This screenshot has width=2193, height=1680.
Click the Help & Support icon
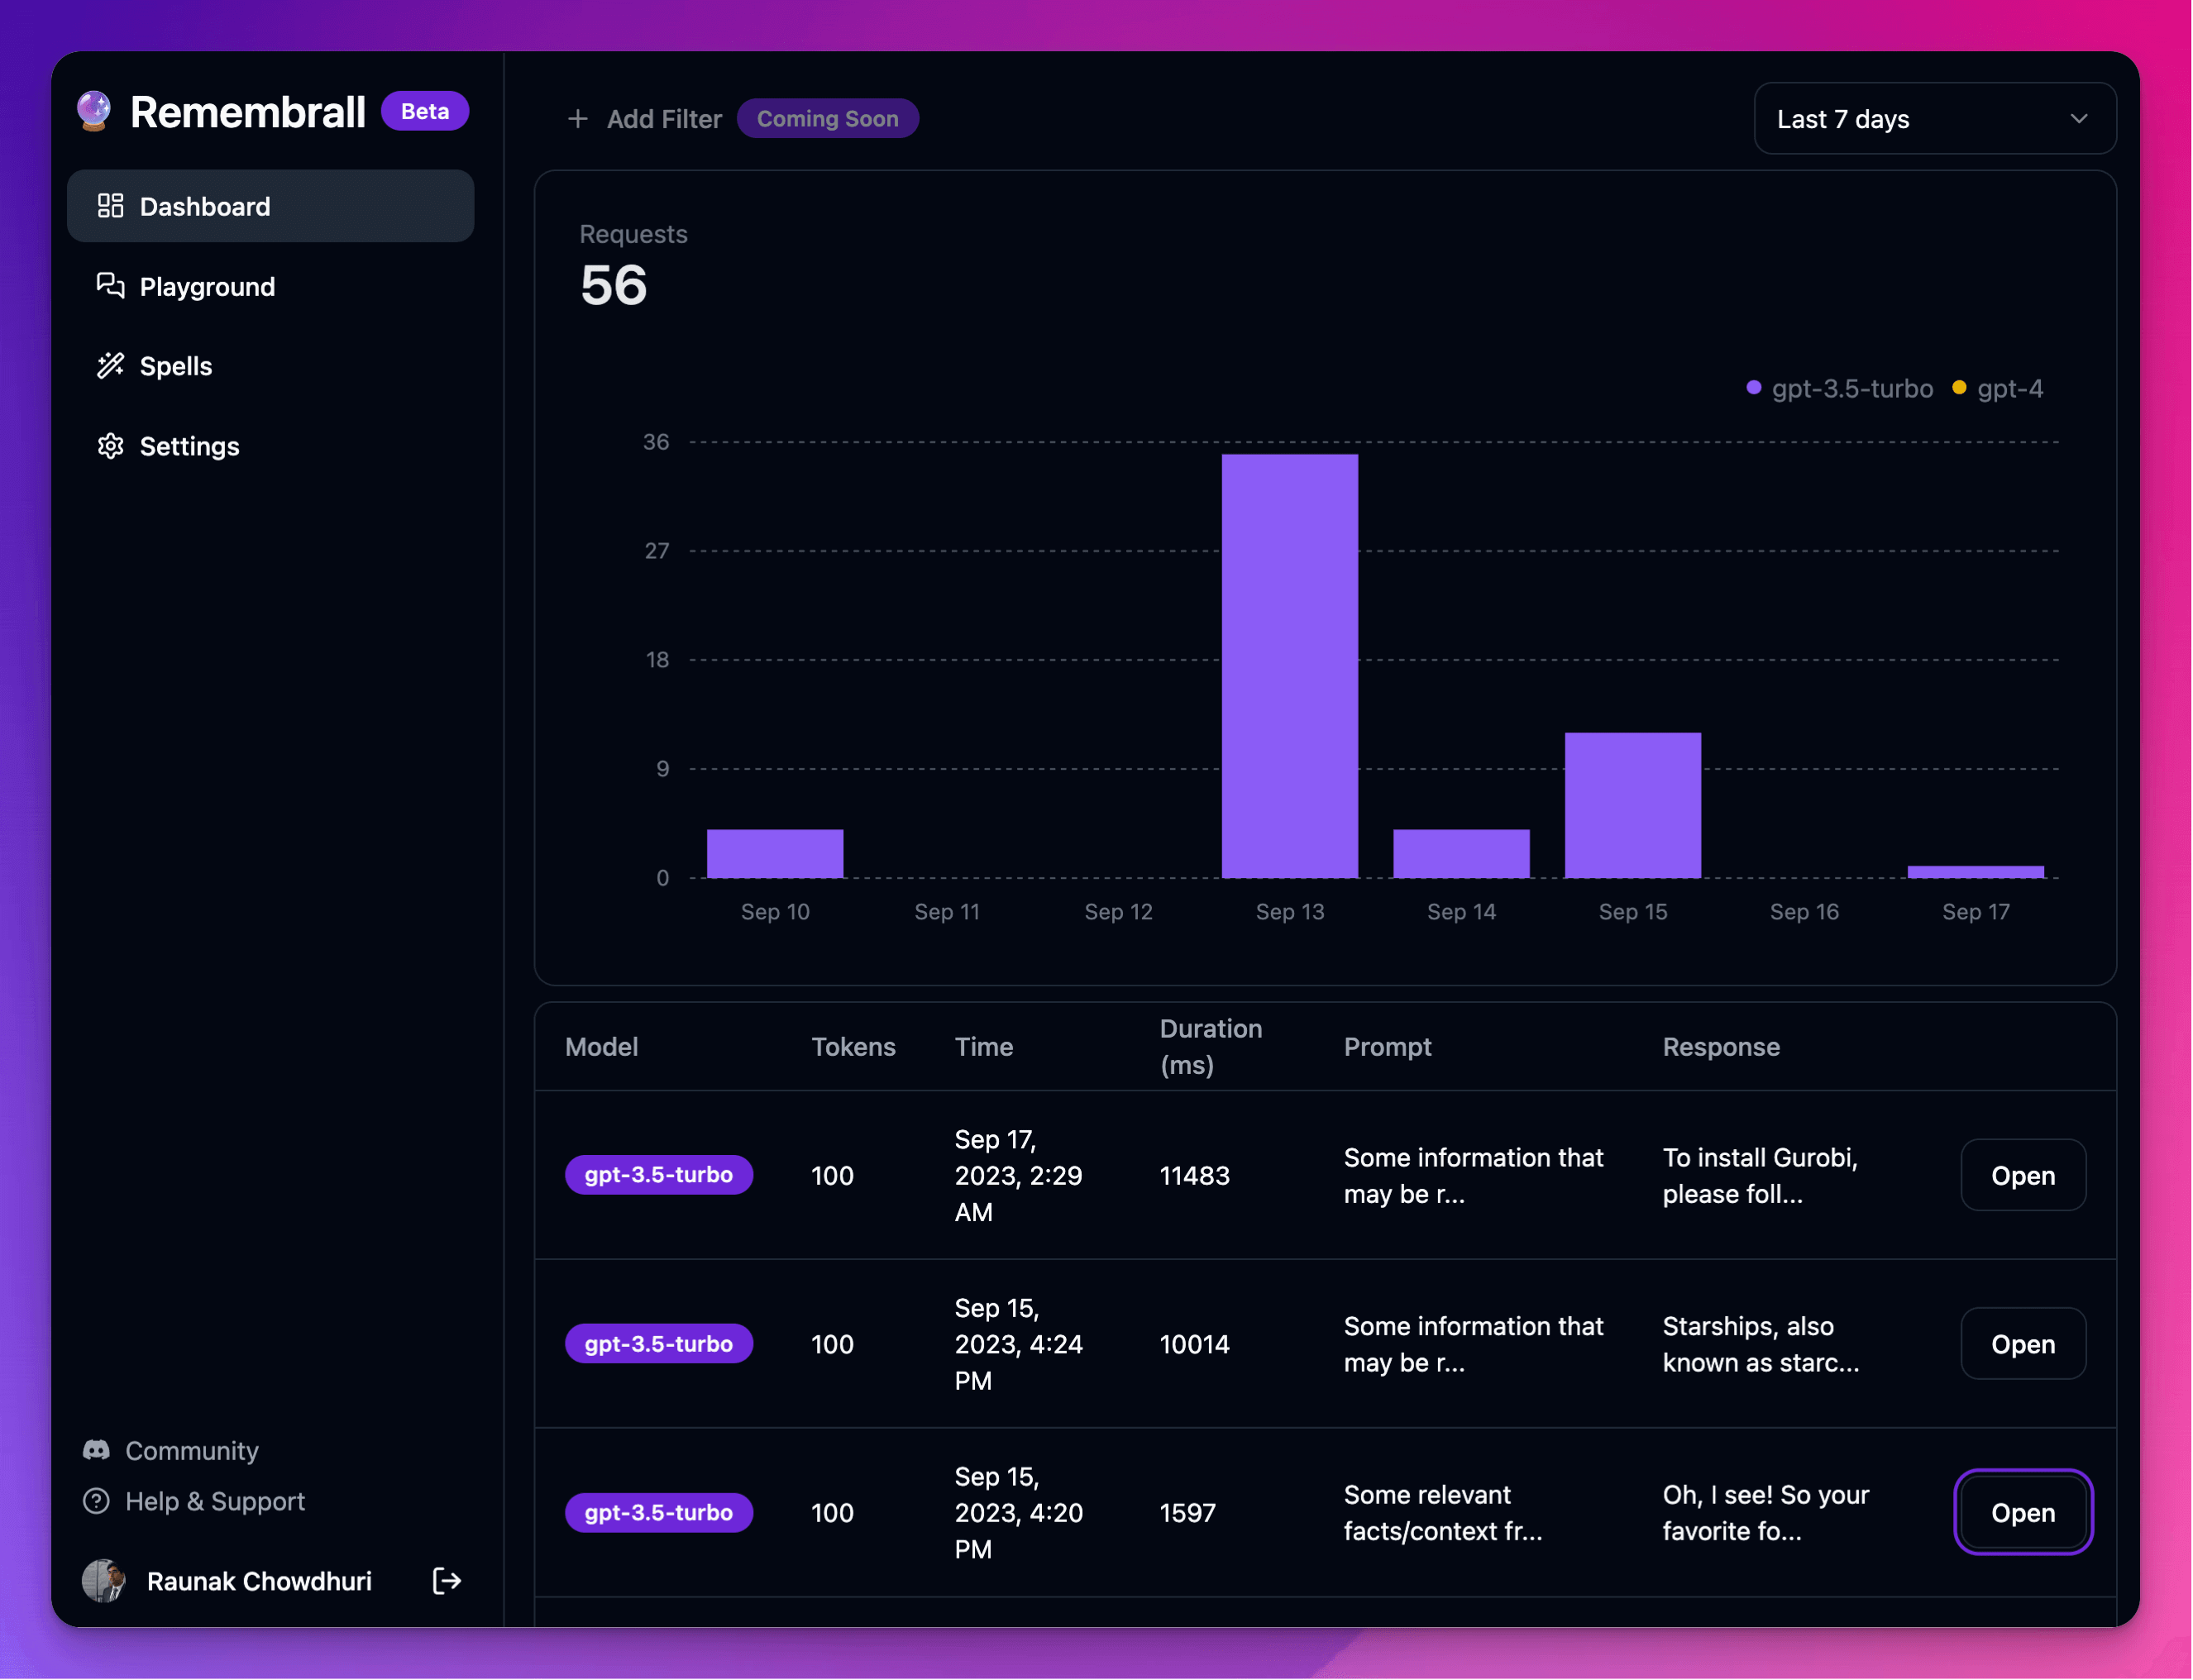(93, 1501)
